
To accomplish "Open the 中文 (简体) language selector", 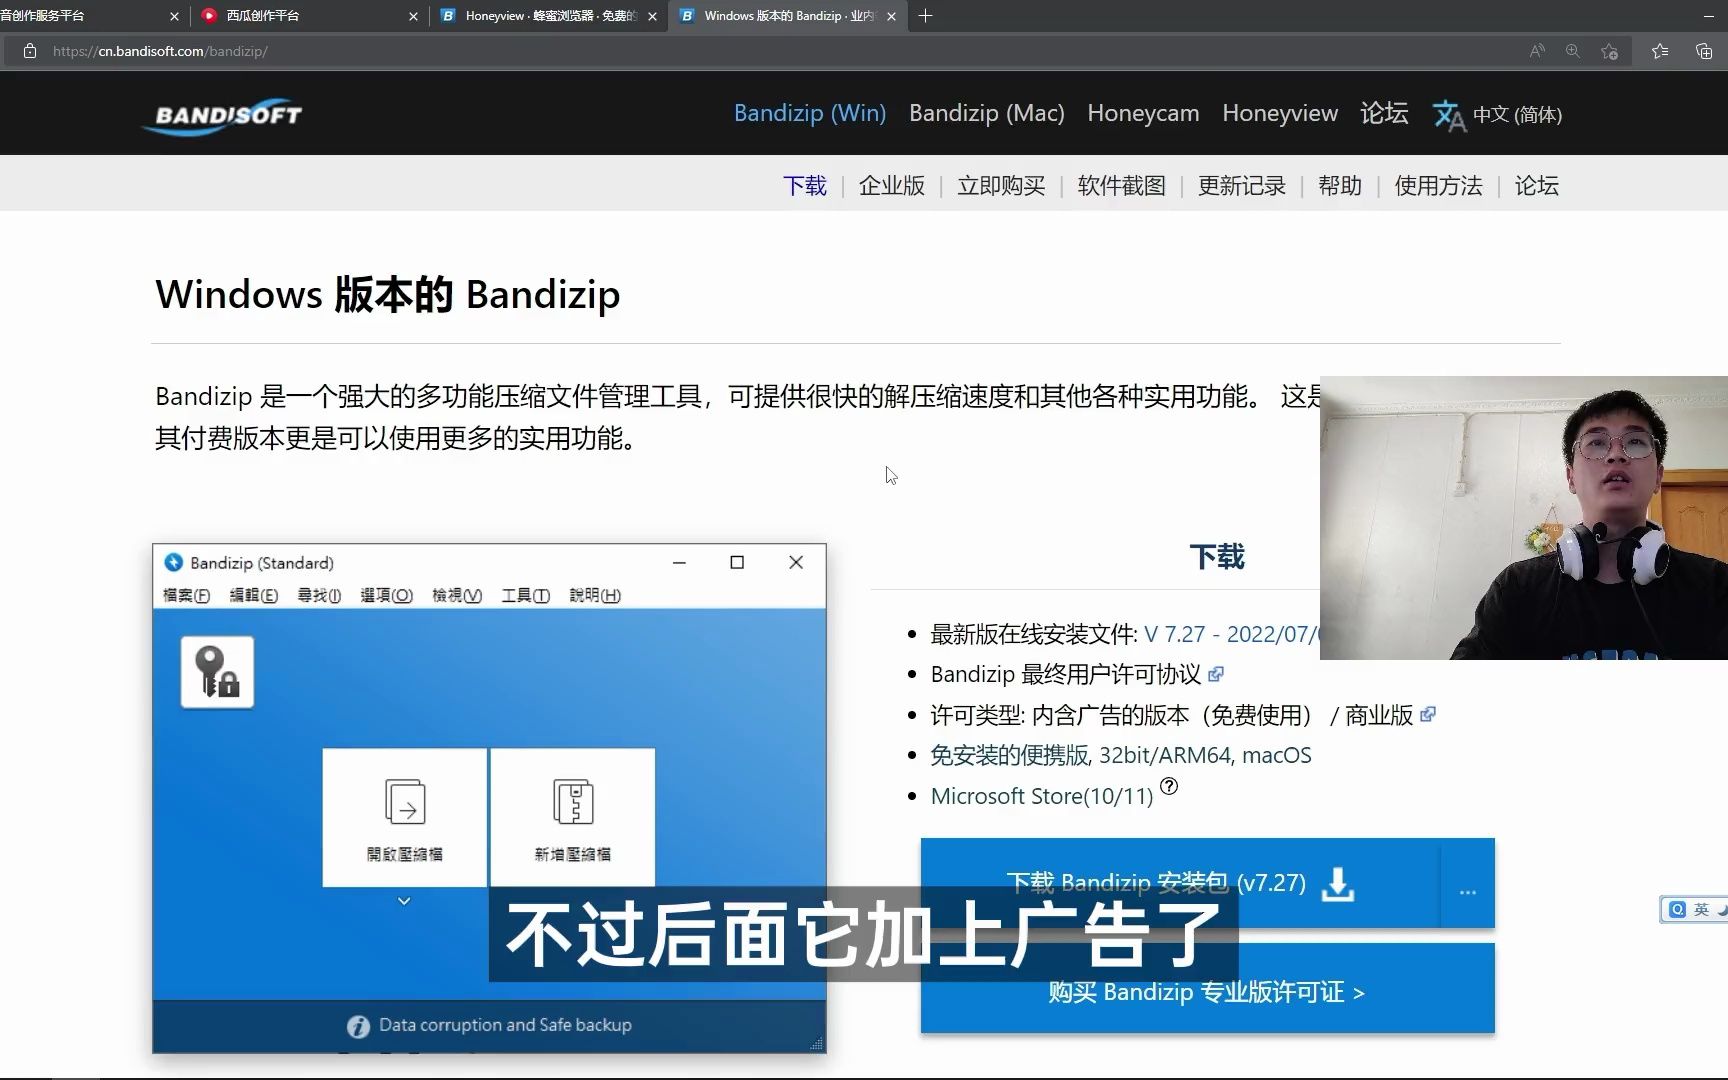I will [1517, 115].
